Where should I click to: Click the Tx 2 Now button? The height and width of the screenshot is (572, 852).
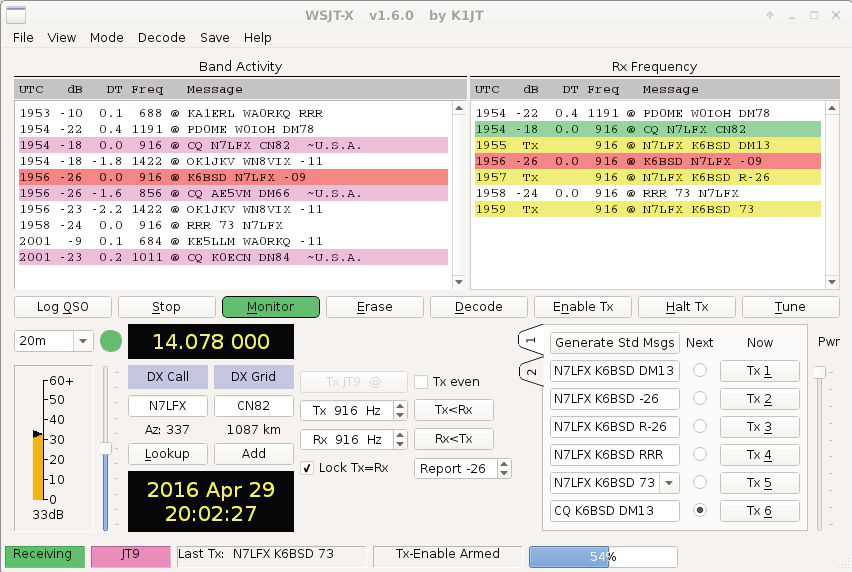[x=760, y=399]
